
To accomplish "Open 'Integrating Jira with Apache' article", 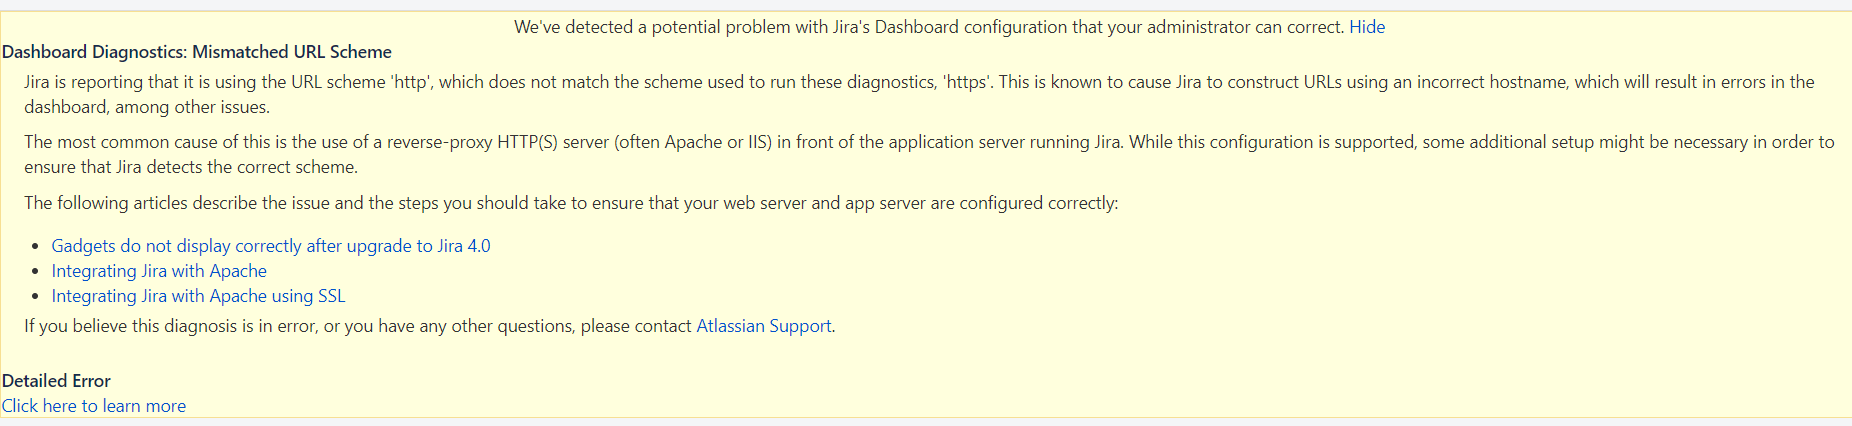I will [x=159, y=271].
